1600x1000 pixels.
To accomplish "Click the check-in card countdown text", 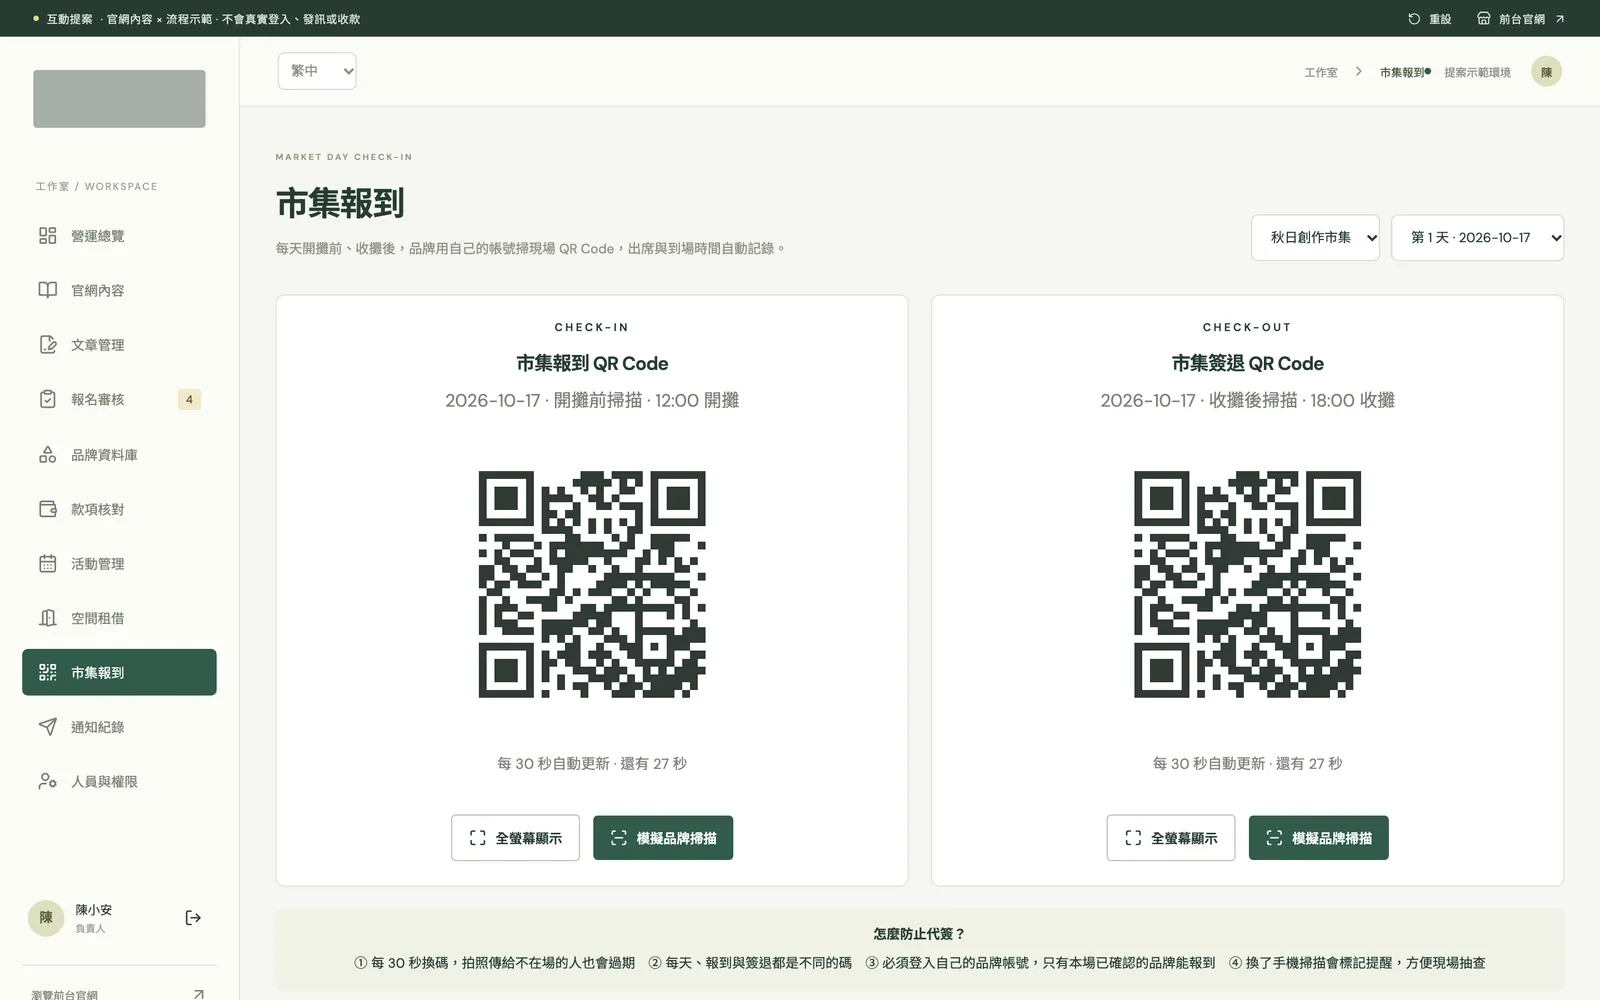I will click(x=592, y=763).
